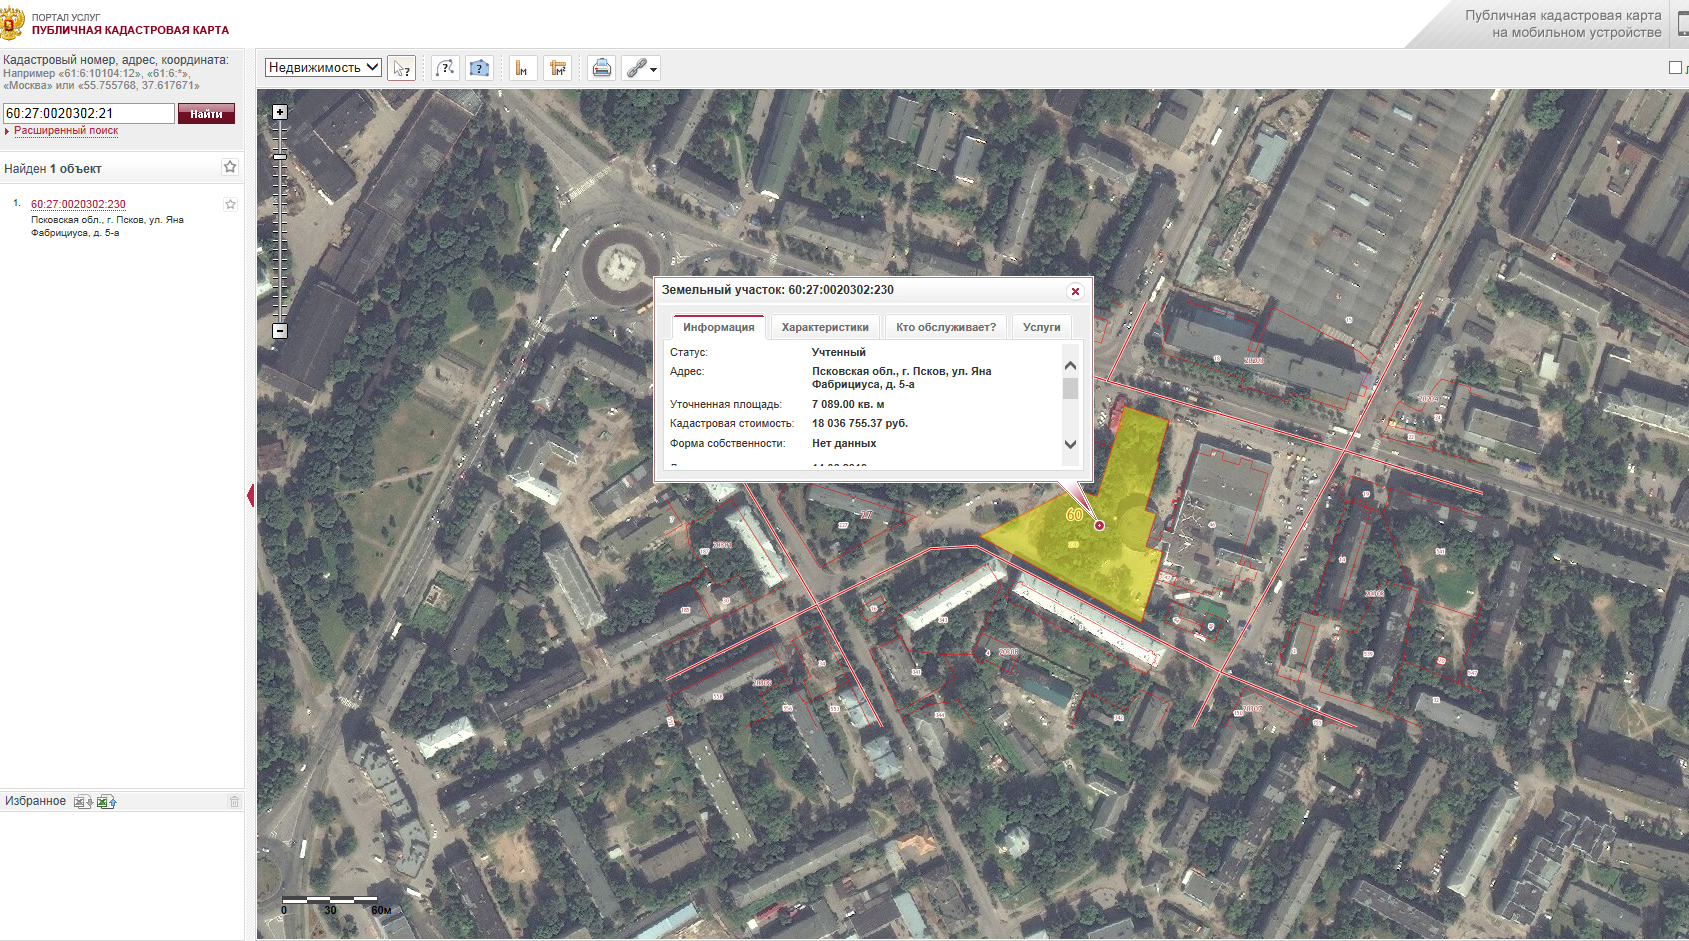Image resolution: width=1689 pixels, height=941 pixels.
Task: Click the cadastral number search field
Action: 88,113
